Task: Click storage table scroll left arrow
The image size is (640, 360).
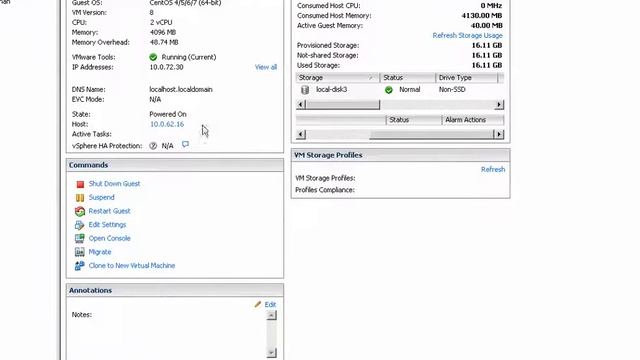Action: point(301,104)
